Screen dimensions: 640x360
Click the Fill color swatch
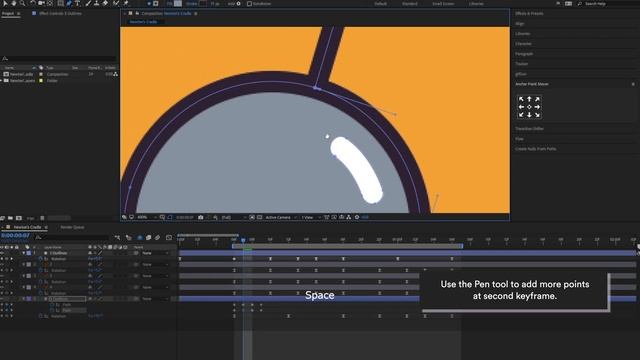point(178,4)
